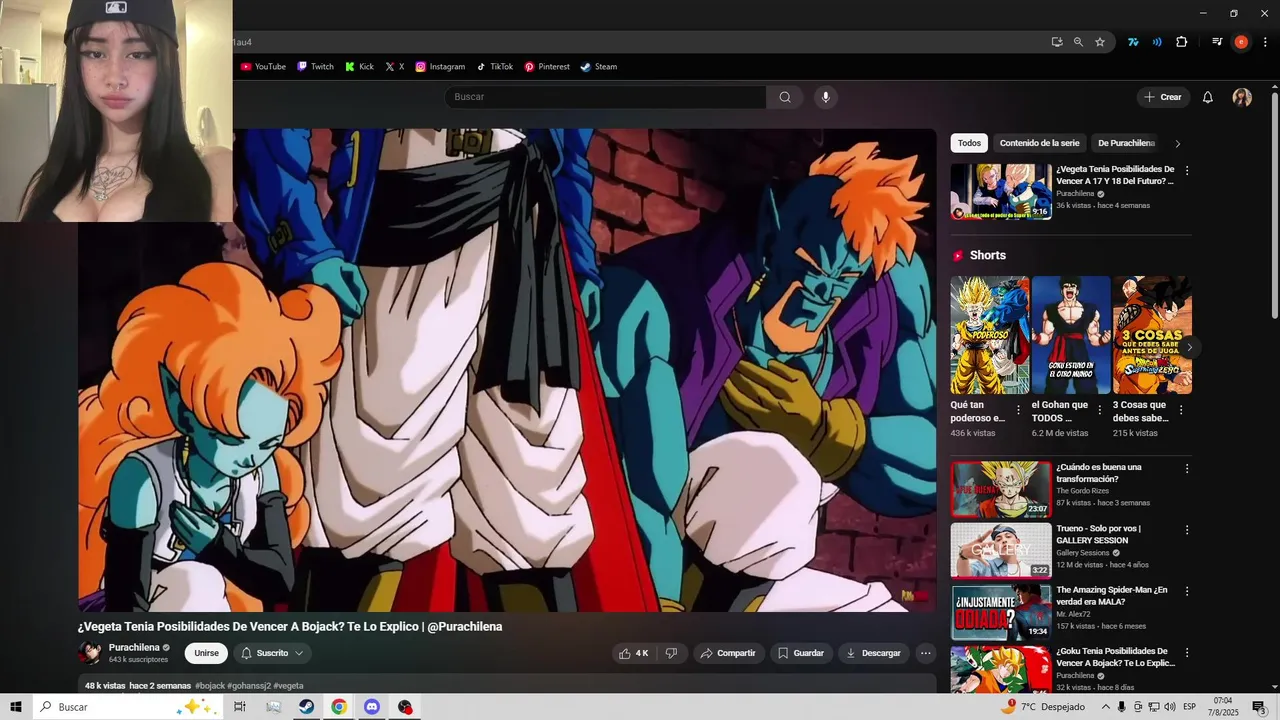
Task: Click the Unirse button
Action: click(206, 653)
